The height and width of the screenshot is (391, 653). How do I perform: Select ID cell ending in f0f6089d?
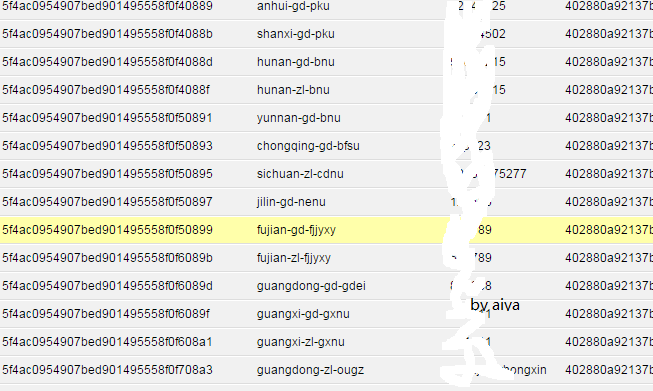pyautogui.click(x=107, y=286)
